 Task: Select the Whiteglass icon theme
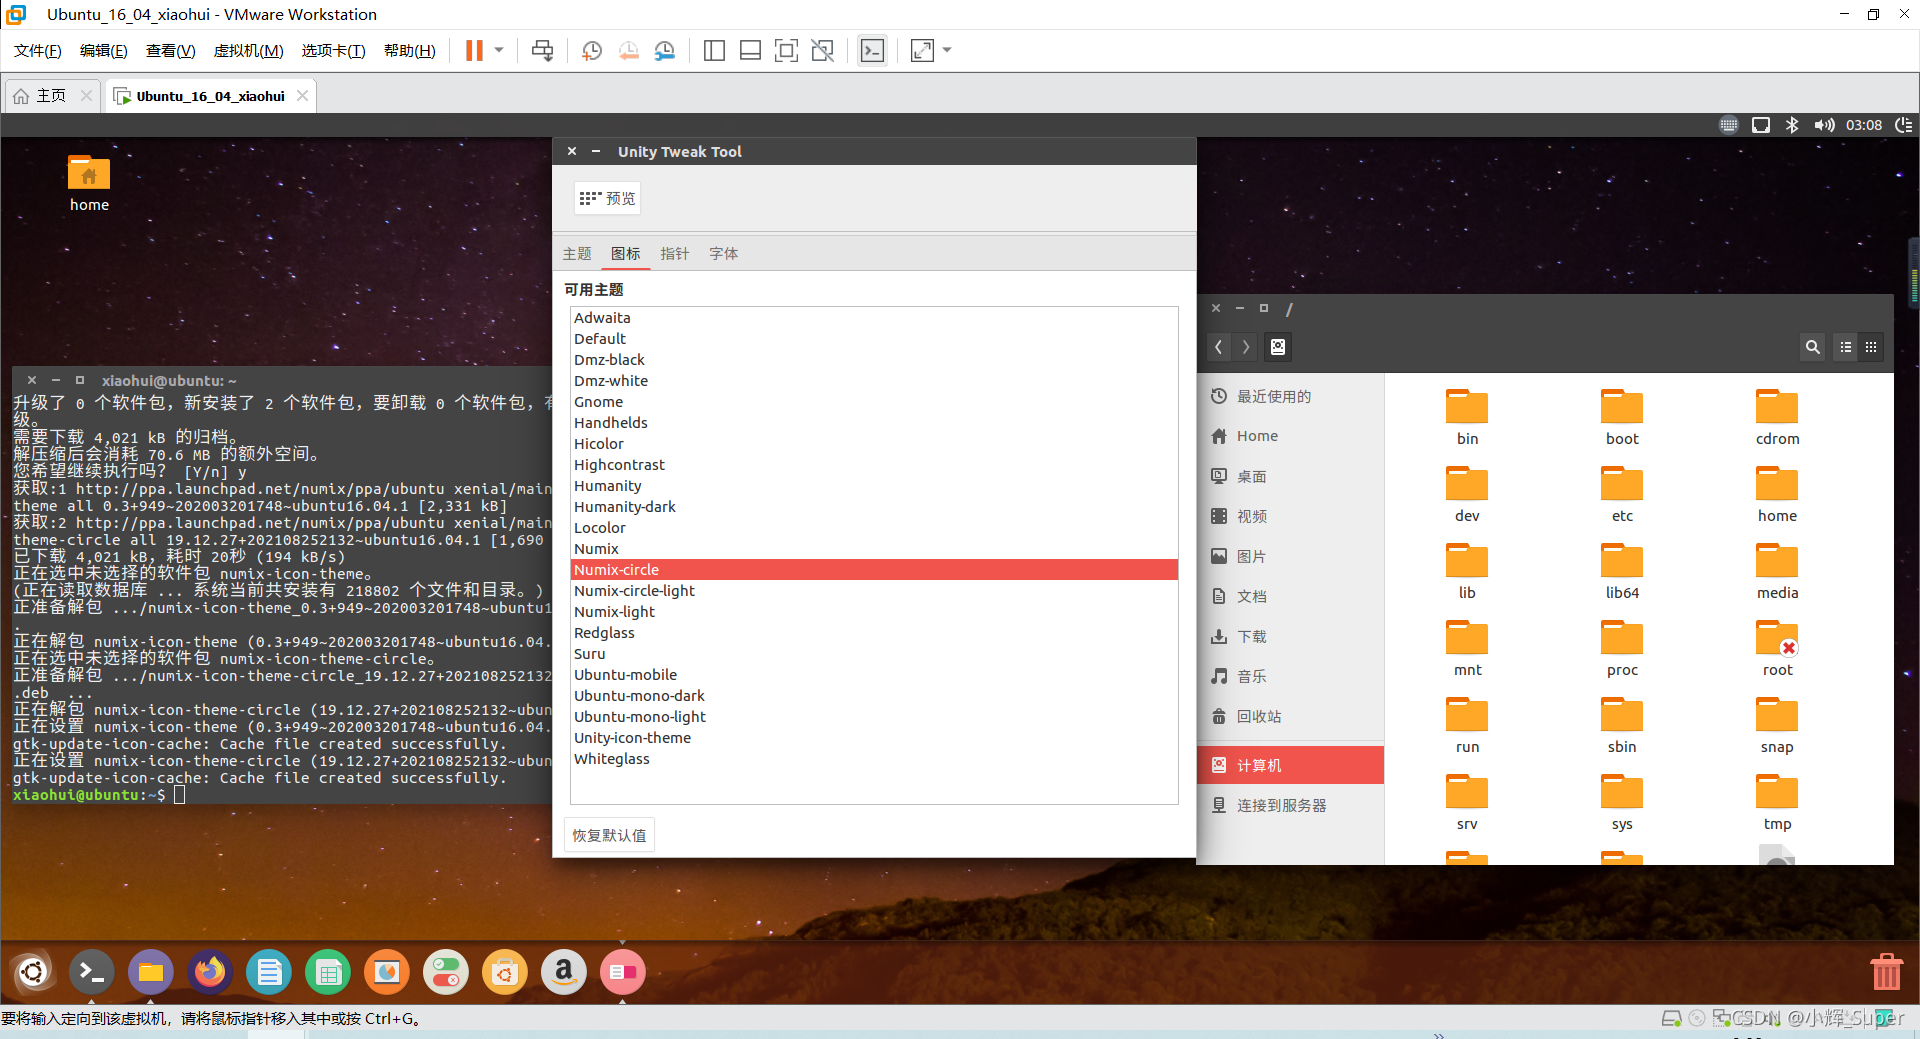(x=874, y=759)
